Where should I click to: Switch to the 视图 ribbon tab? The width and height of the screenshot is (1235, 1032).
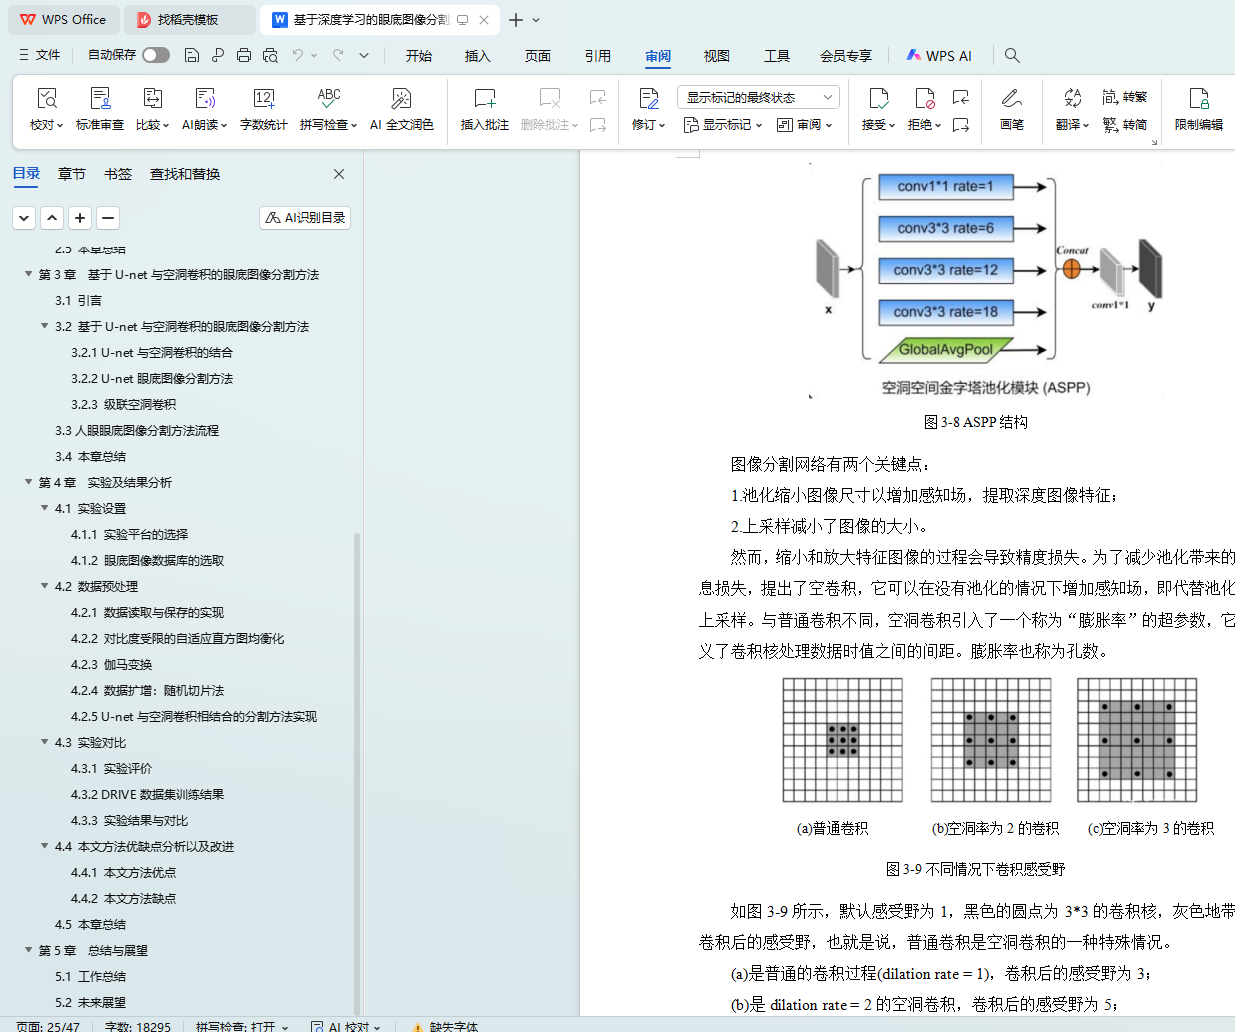tap(717, 56)
